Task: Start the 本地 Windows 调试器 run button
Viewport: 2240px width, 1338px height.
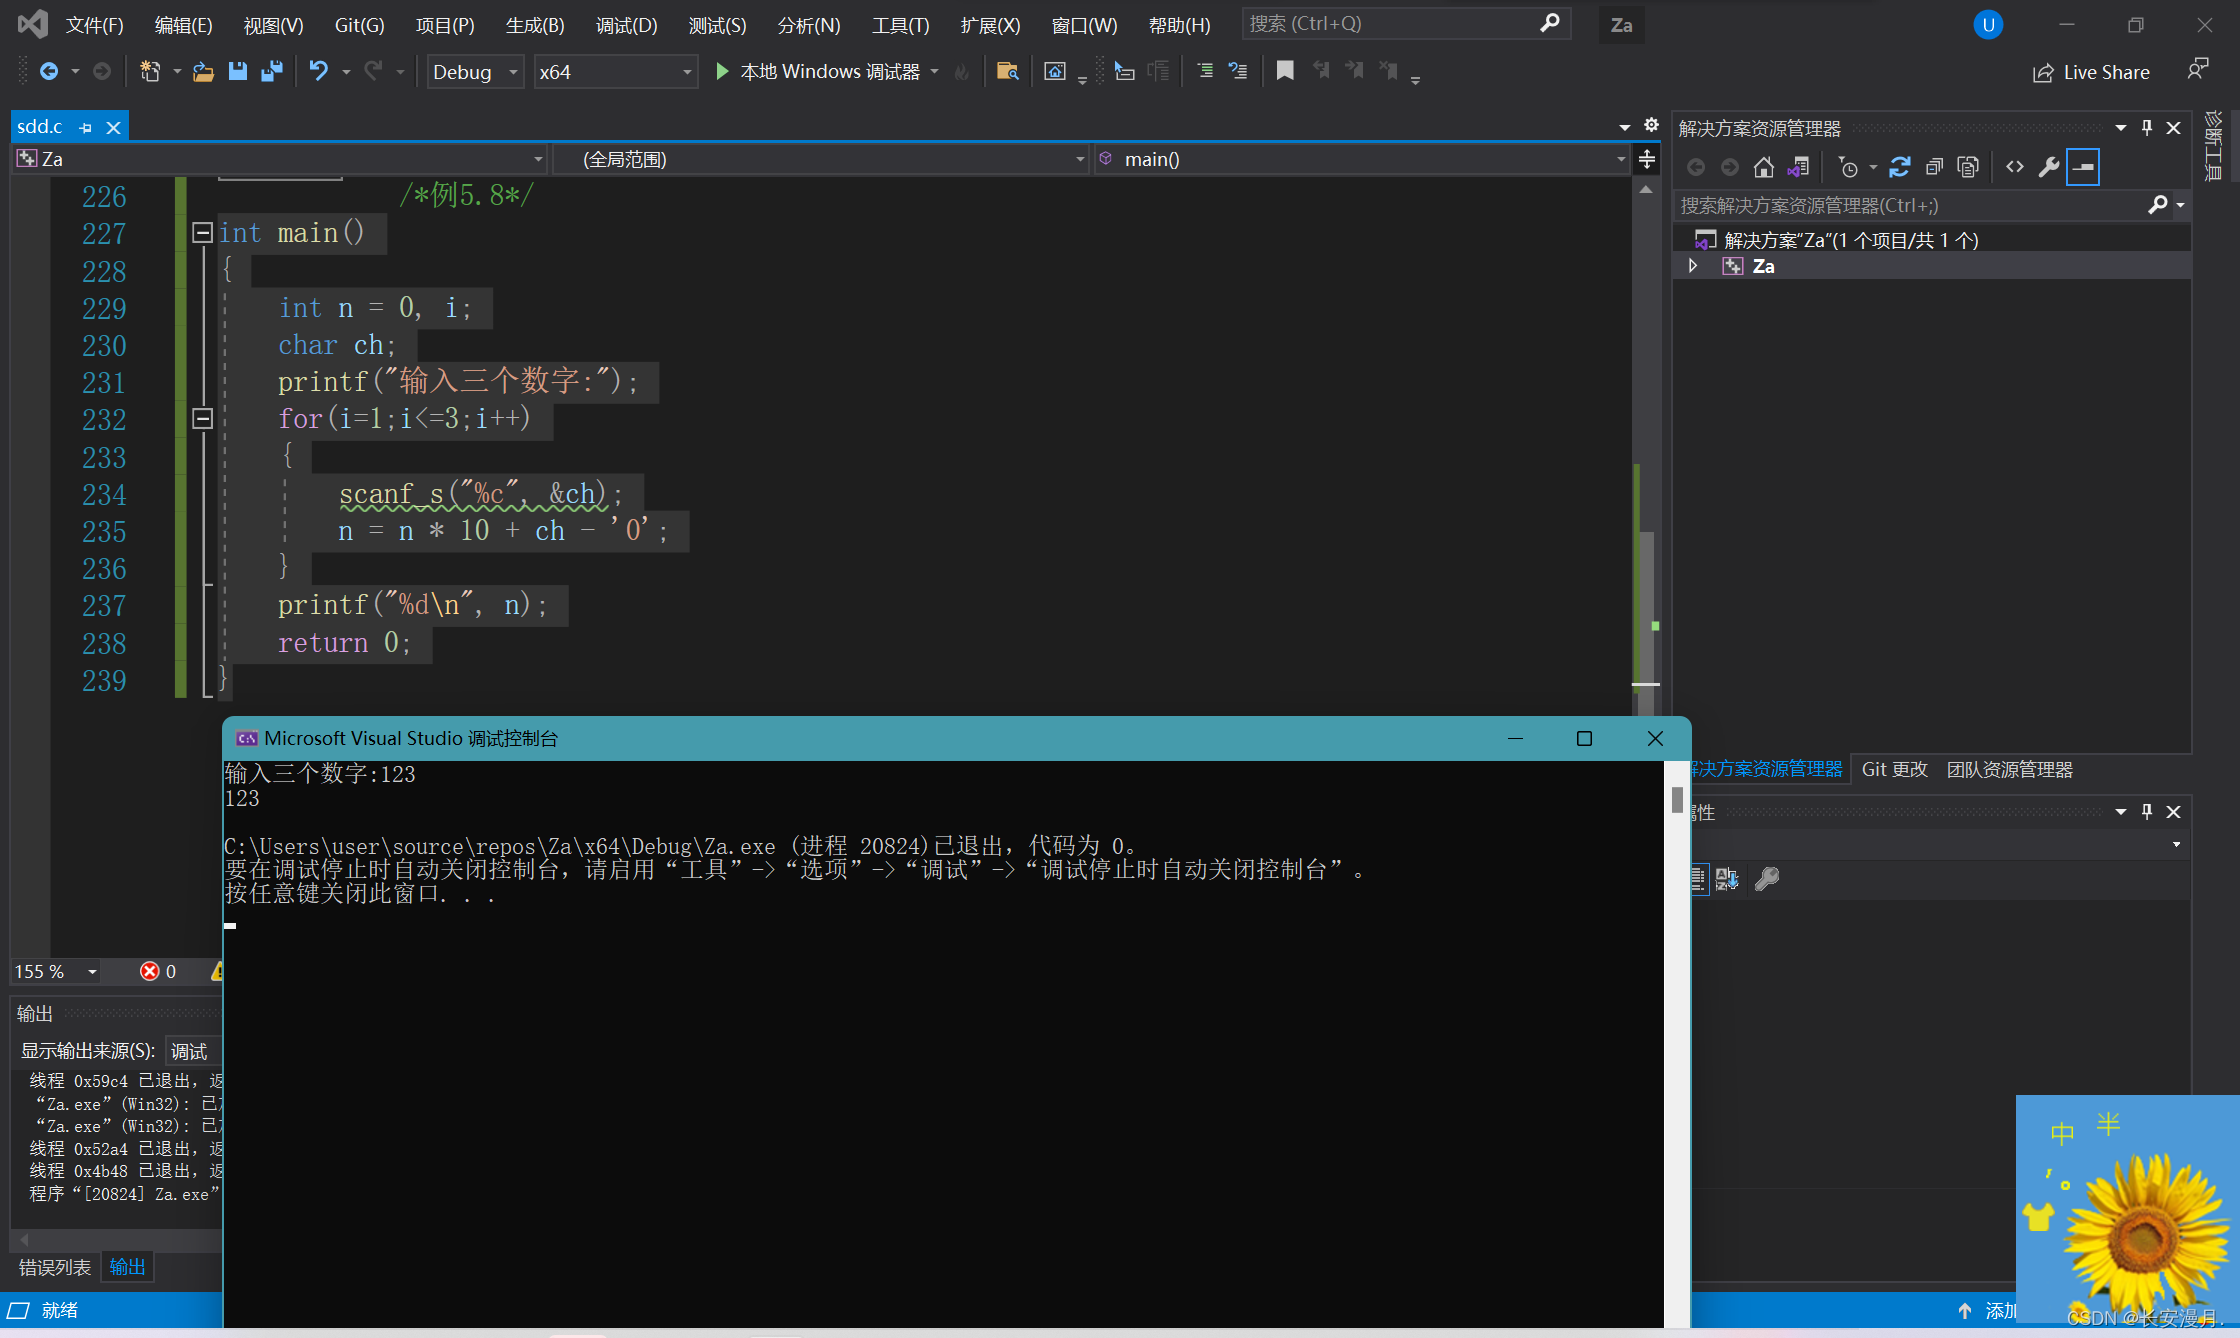Action: pyautogui.click(x=722, y=71)
